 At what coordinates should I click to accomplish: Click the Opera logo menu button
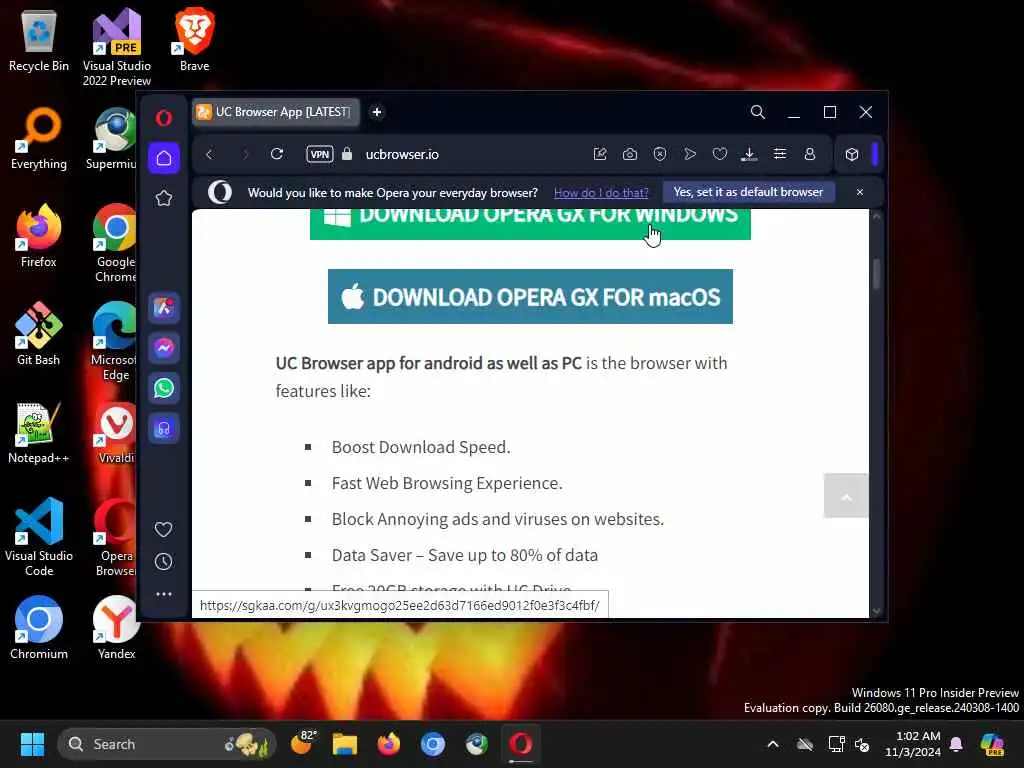[x=164, y=118]
